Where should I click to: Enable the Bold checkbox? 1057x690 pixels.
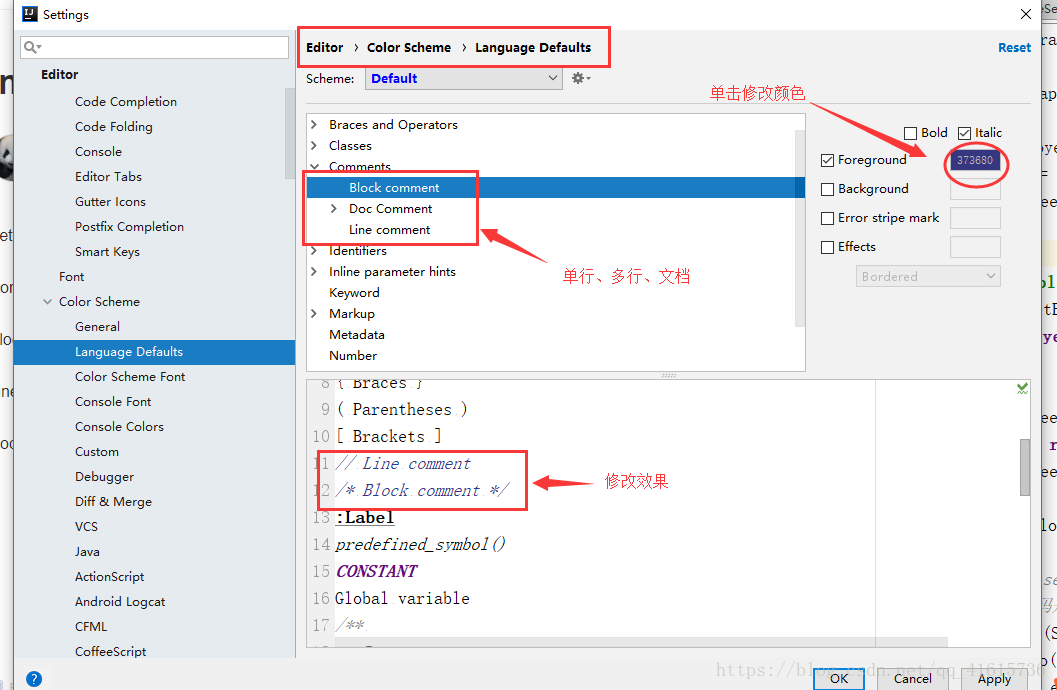point(910,133)
